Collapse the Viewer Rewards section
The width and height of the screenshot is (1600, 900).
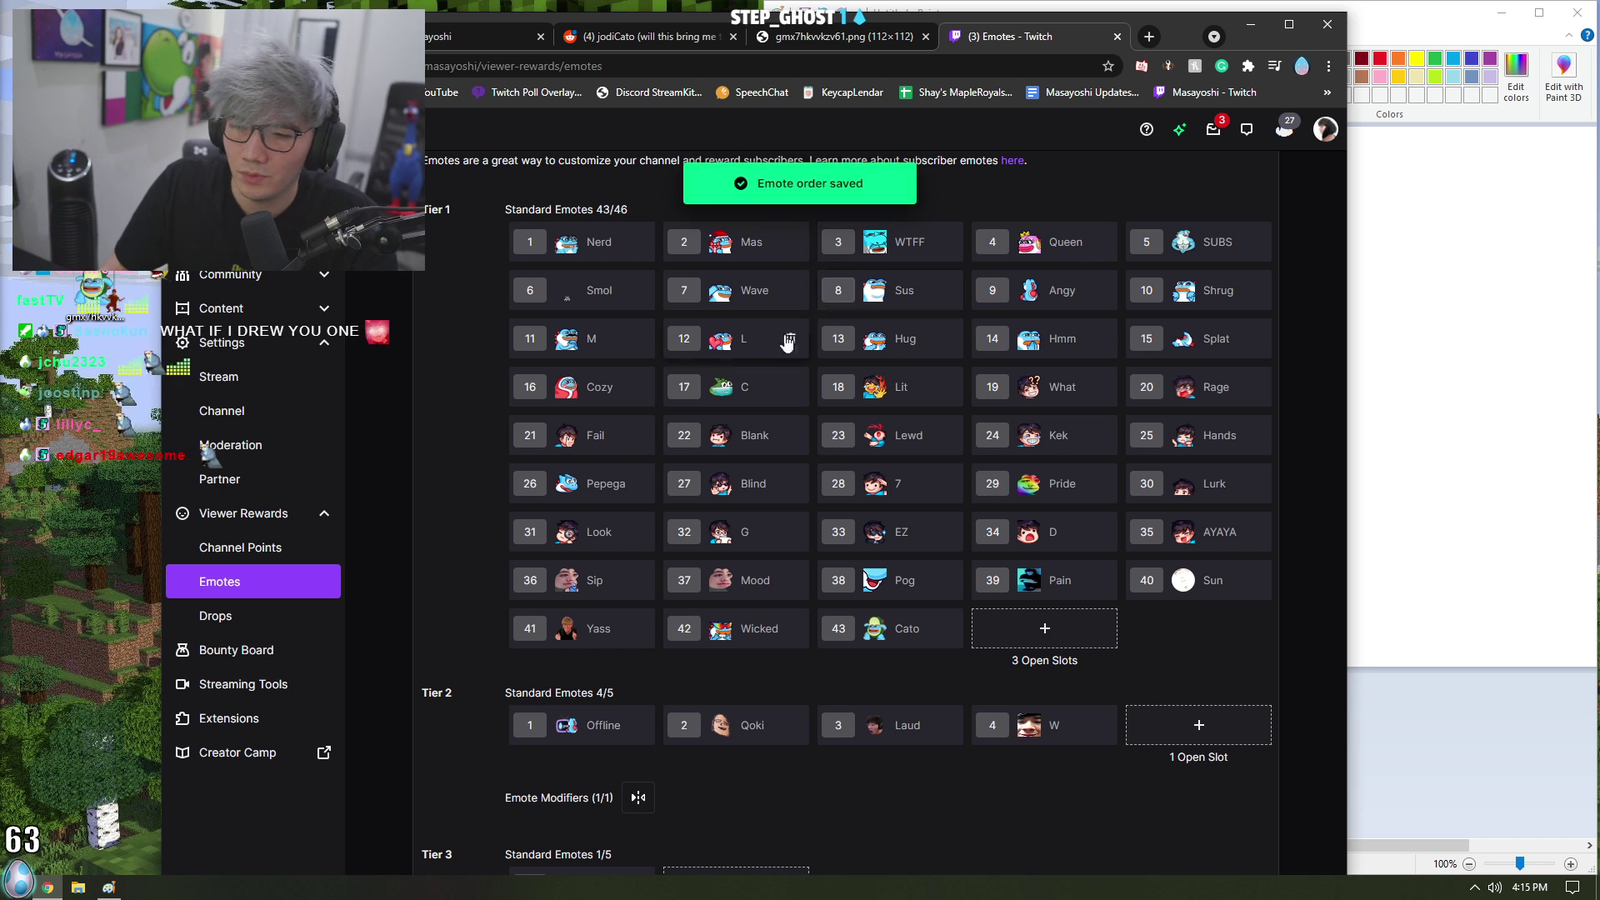pyautogui.click(x=324, y=513)
